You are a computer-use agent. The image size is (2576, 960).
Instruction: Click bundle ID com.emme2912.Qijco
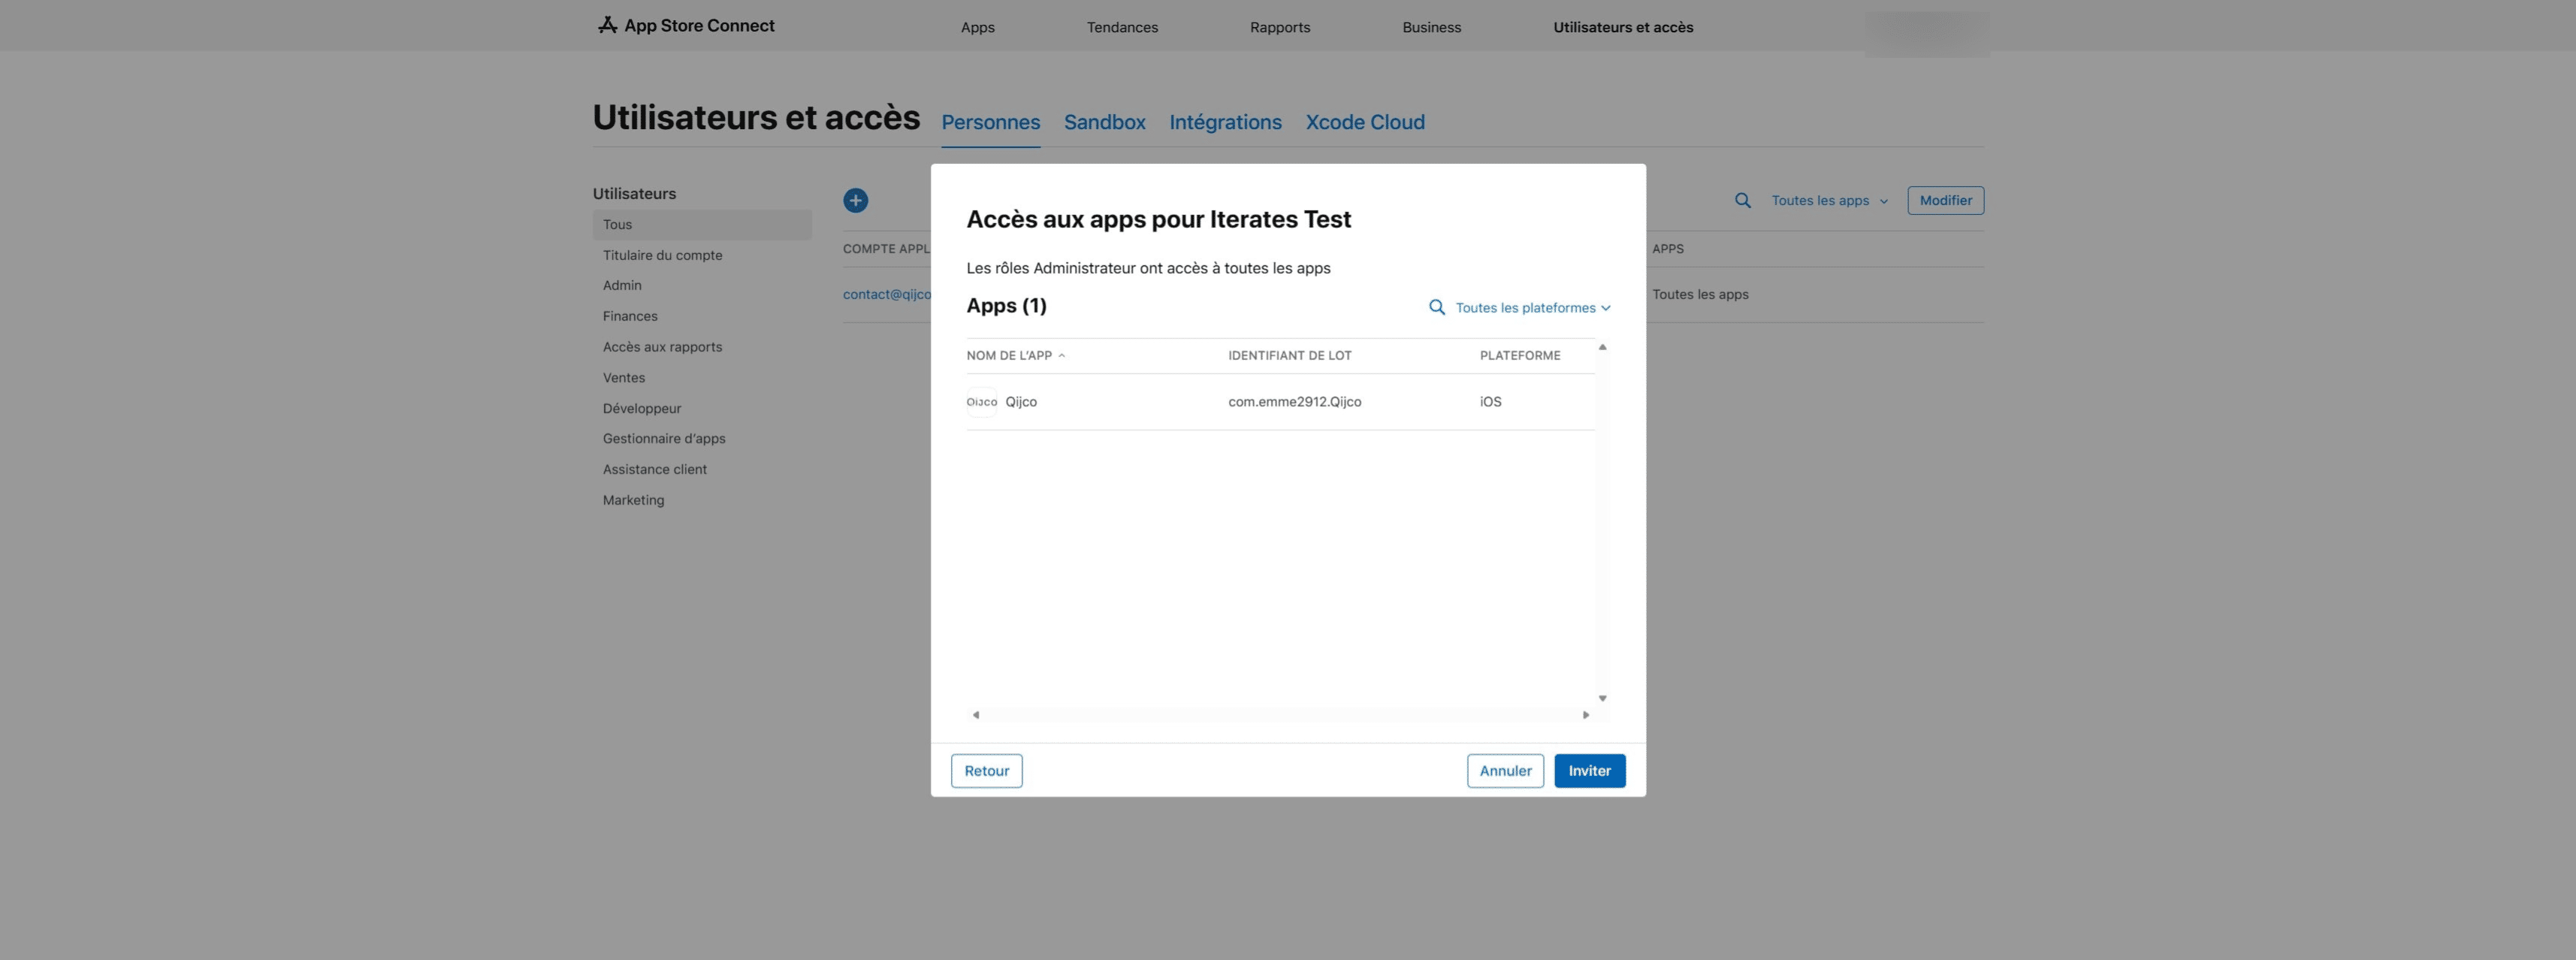point(1294,402)
